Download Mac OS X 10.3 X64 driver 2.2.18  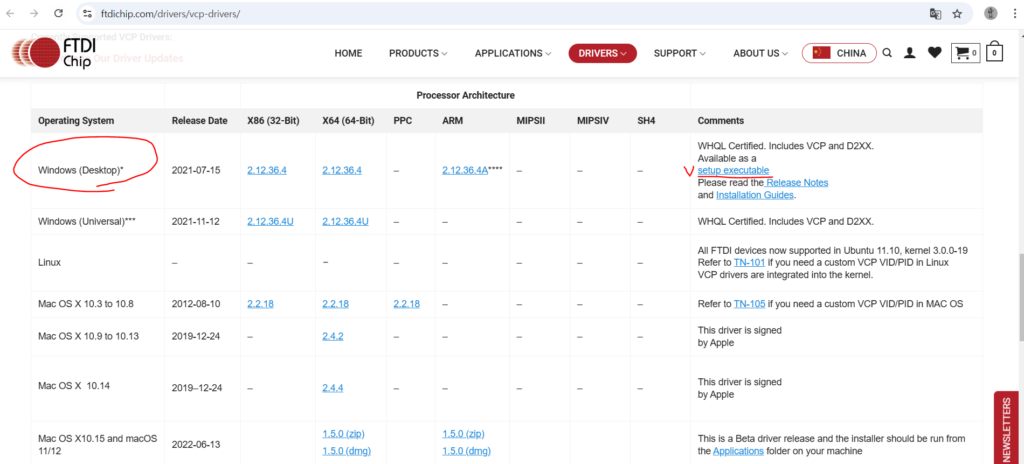335,304
